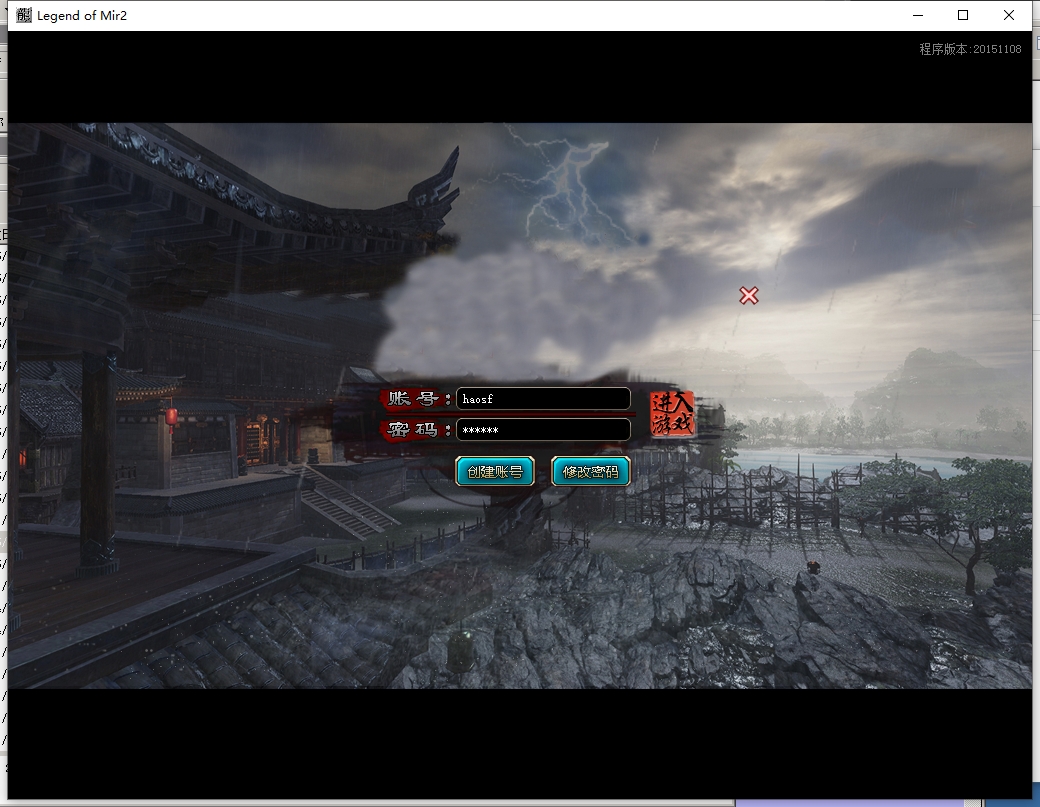Maximize the Legend of Mir2 window
Image resolution: width=1040 pixels, height=807 pixels.
click(x=963, y=15)
